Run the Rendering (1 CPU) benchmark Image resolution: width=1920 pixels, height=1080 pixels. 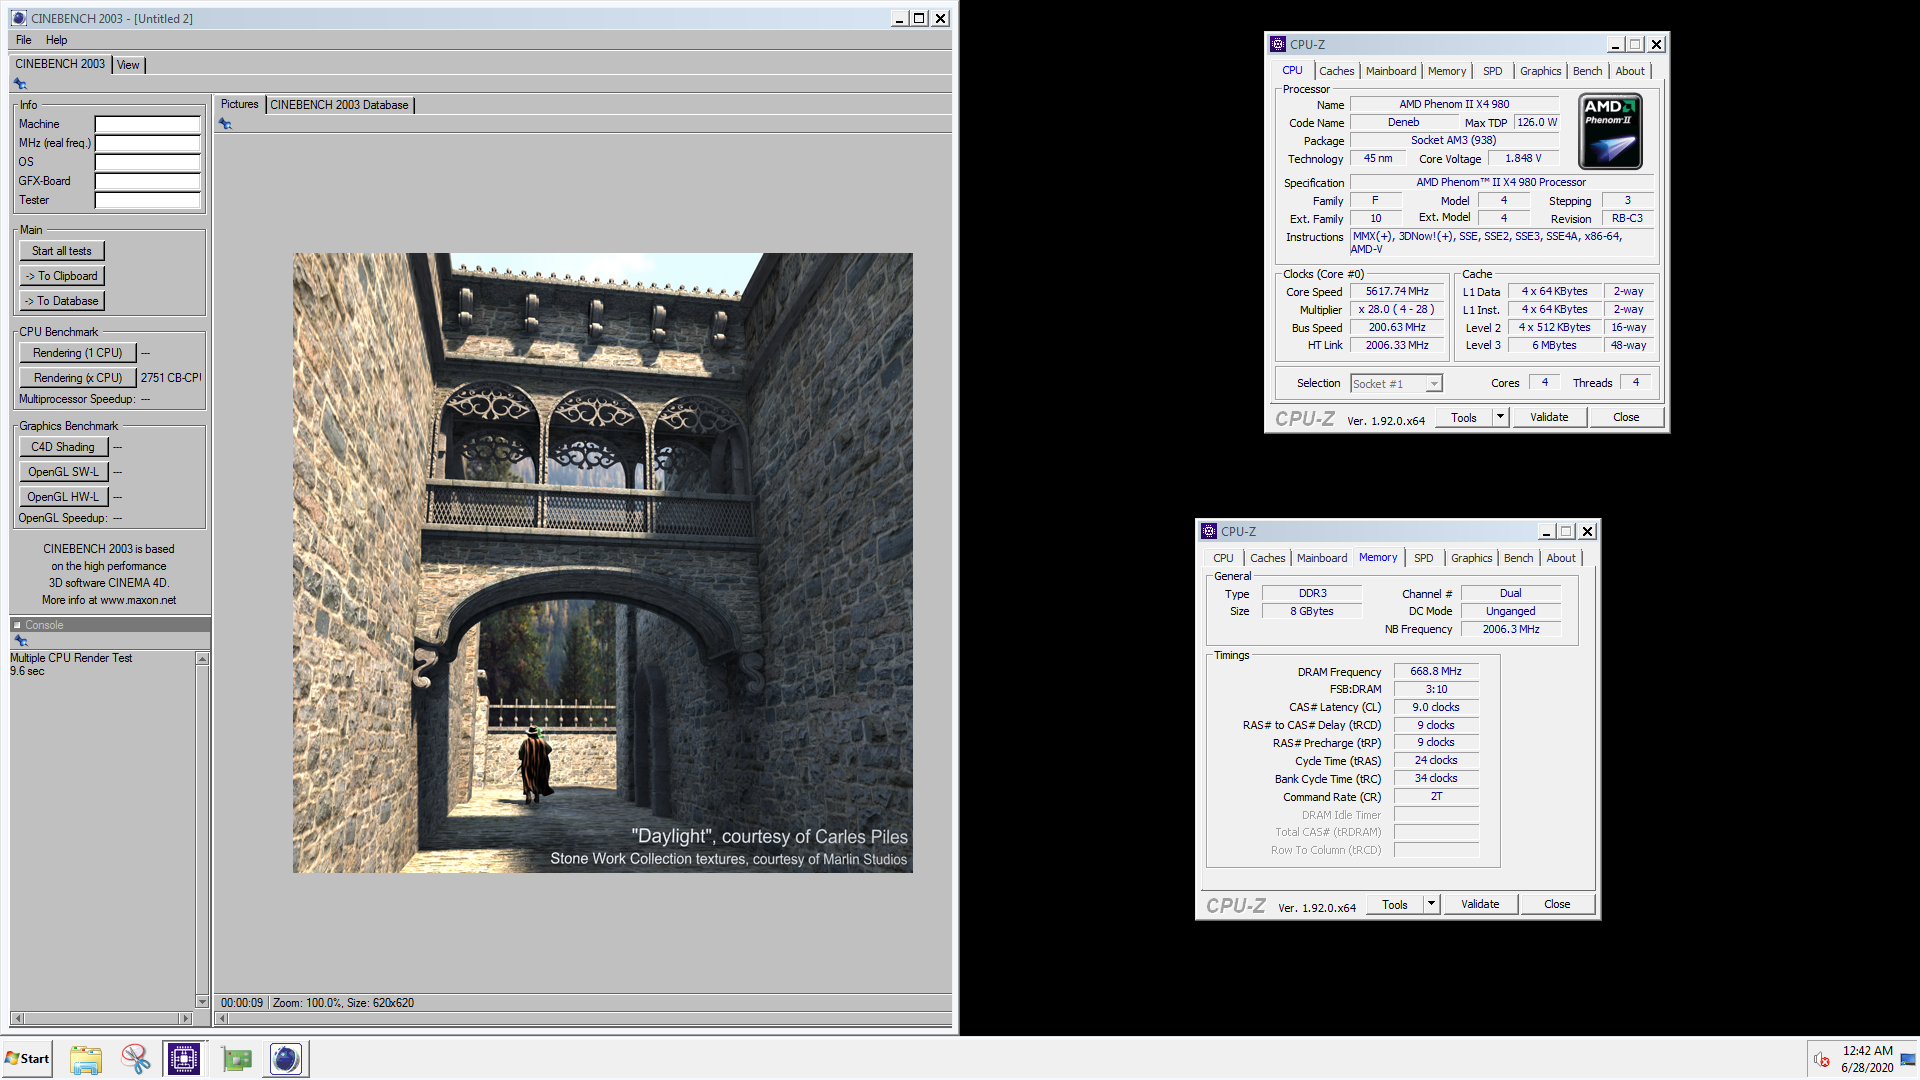click(78, 353)
